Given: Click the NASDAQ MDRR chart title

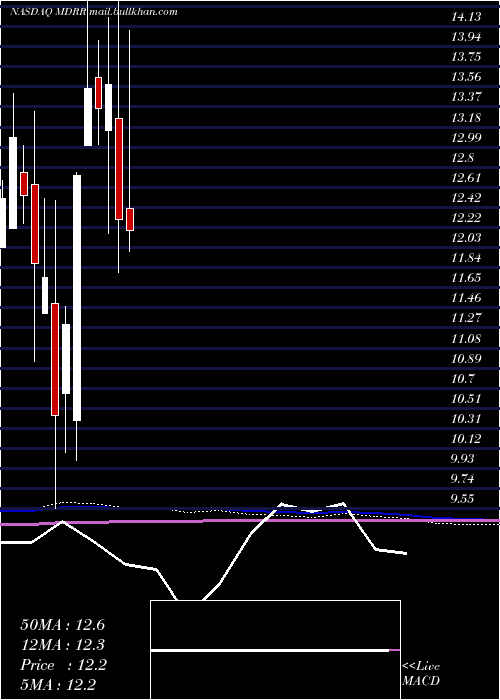Looking at the screenshot, I should point(94,12).
